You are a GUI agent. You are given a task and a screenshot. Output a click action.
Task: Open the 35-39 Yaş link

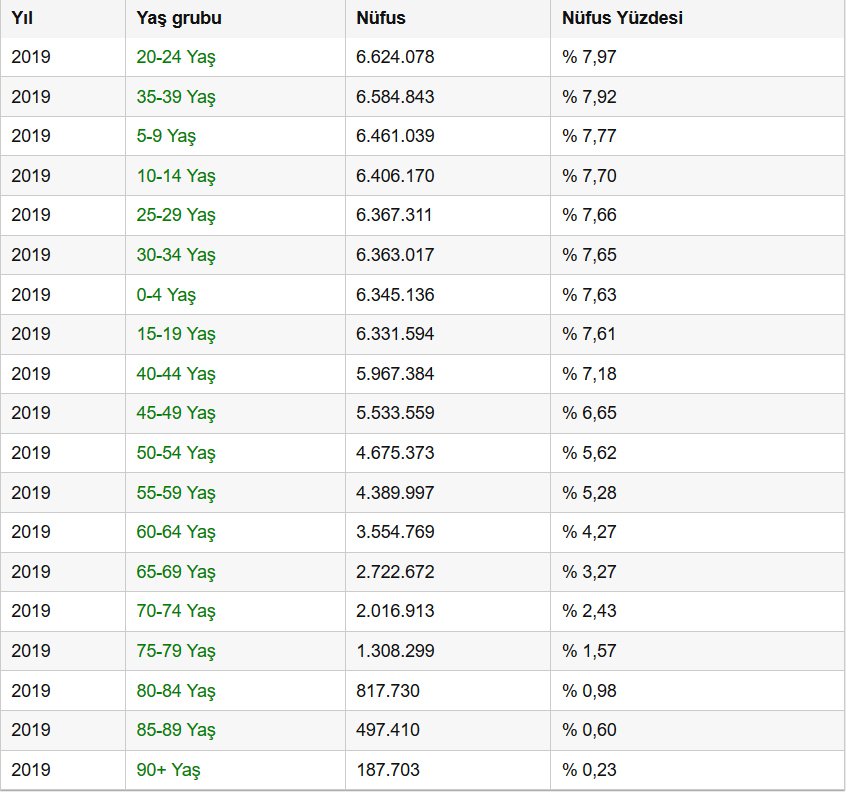176,97
